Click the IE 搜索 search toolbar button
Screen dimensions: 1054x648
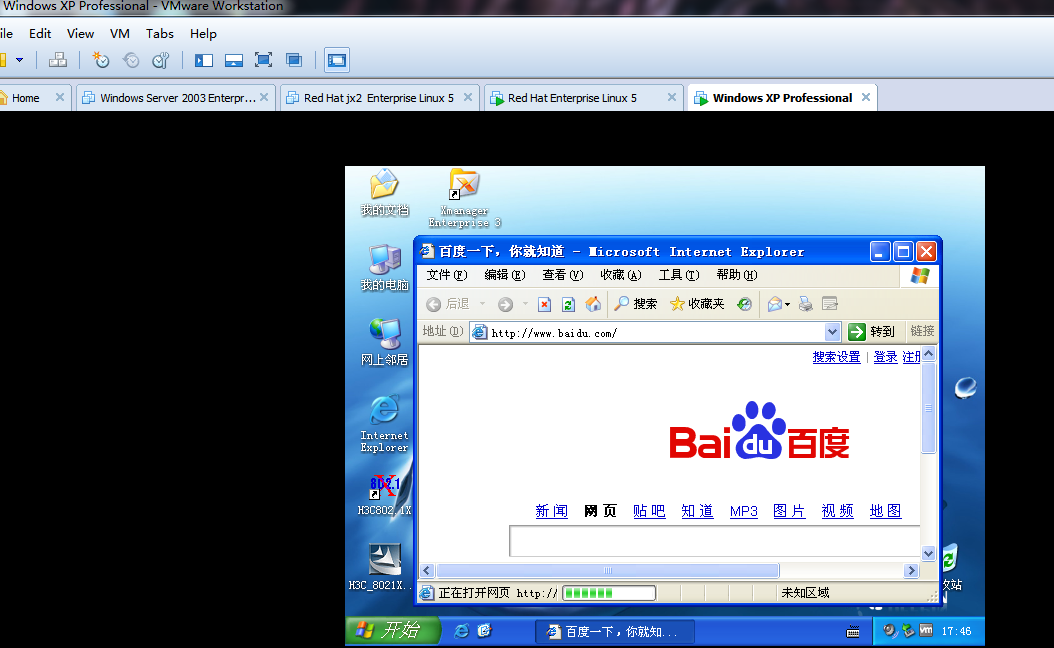pyautogui.click(x=636, y=304)
